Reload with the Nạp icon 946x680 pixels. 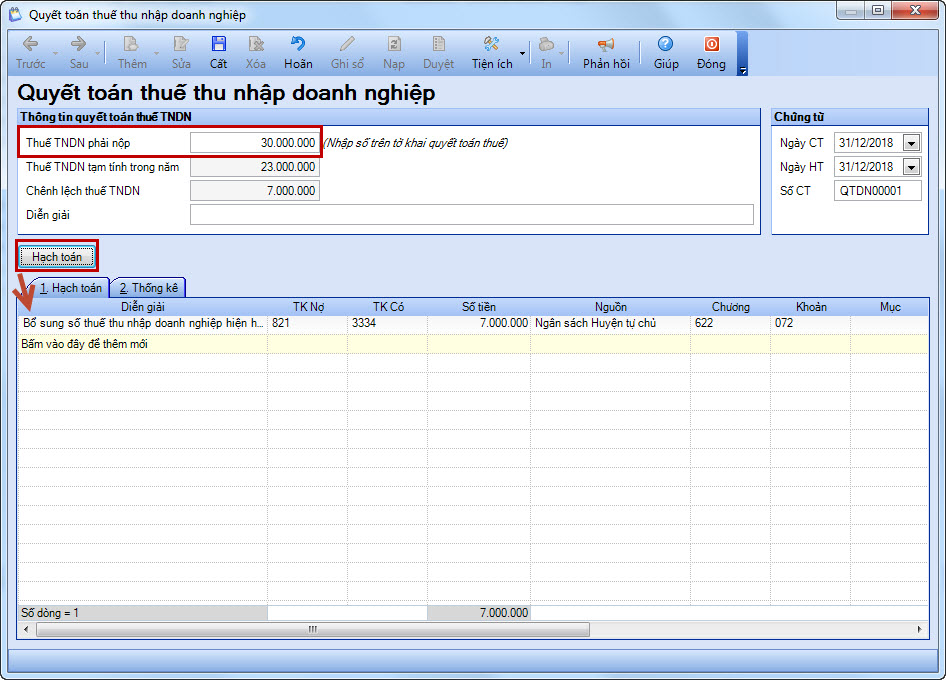point(393,44)
